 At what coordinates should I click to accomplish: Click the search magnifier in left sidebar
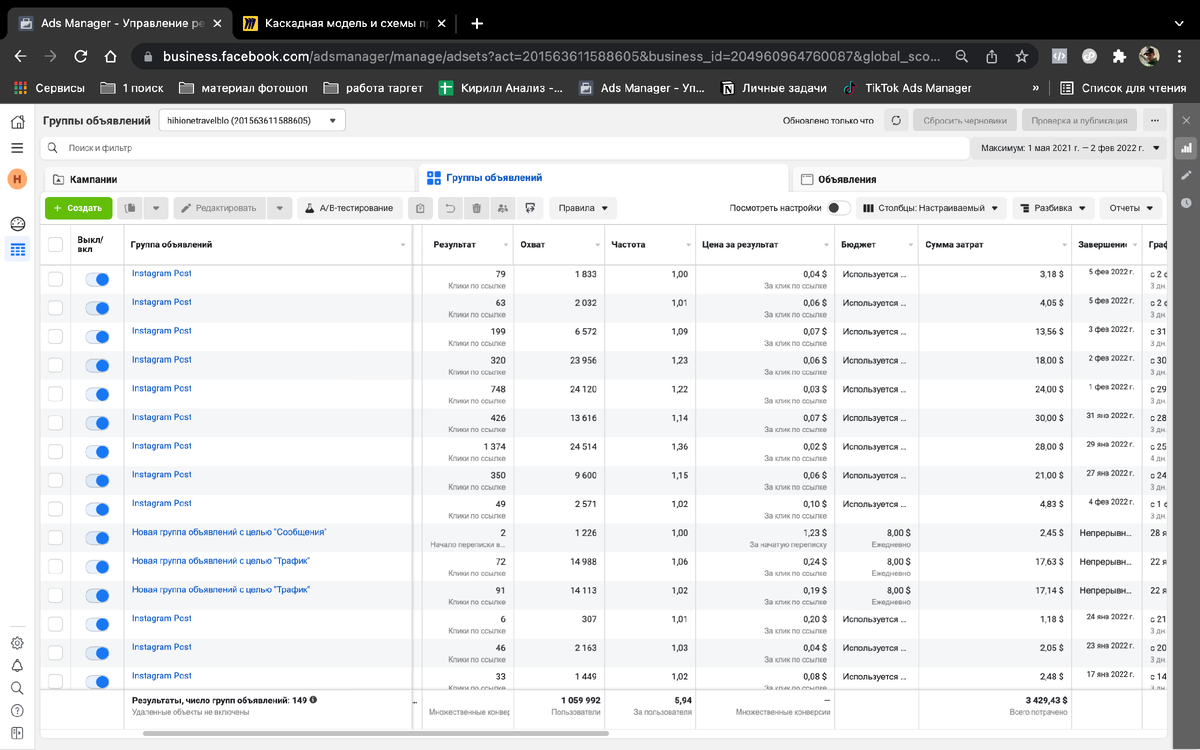17,688
